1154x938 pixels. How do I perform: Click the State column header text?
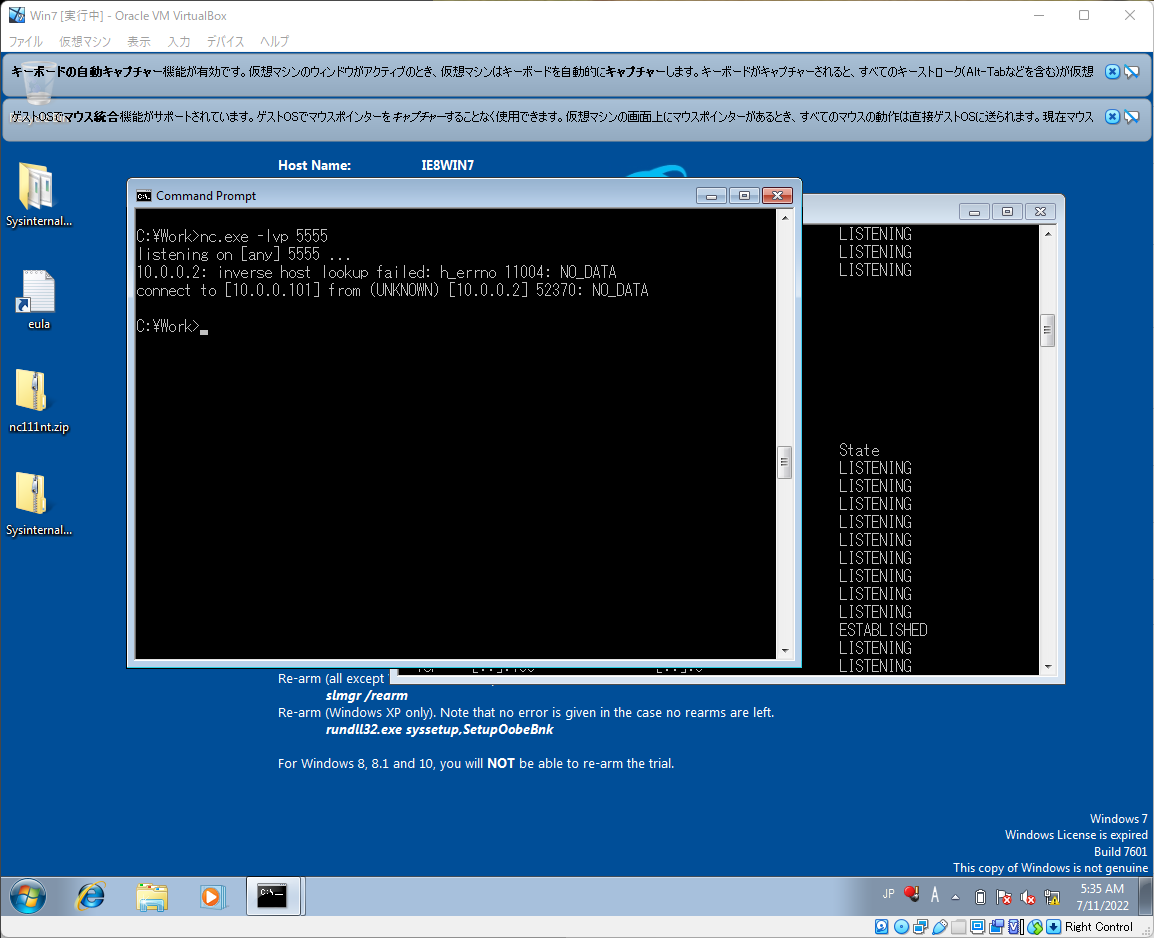[859, 450]
